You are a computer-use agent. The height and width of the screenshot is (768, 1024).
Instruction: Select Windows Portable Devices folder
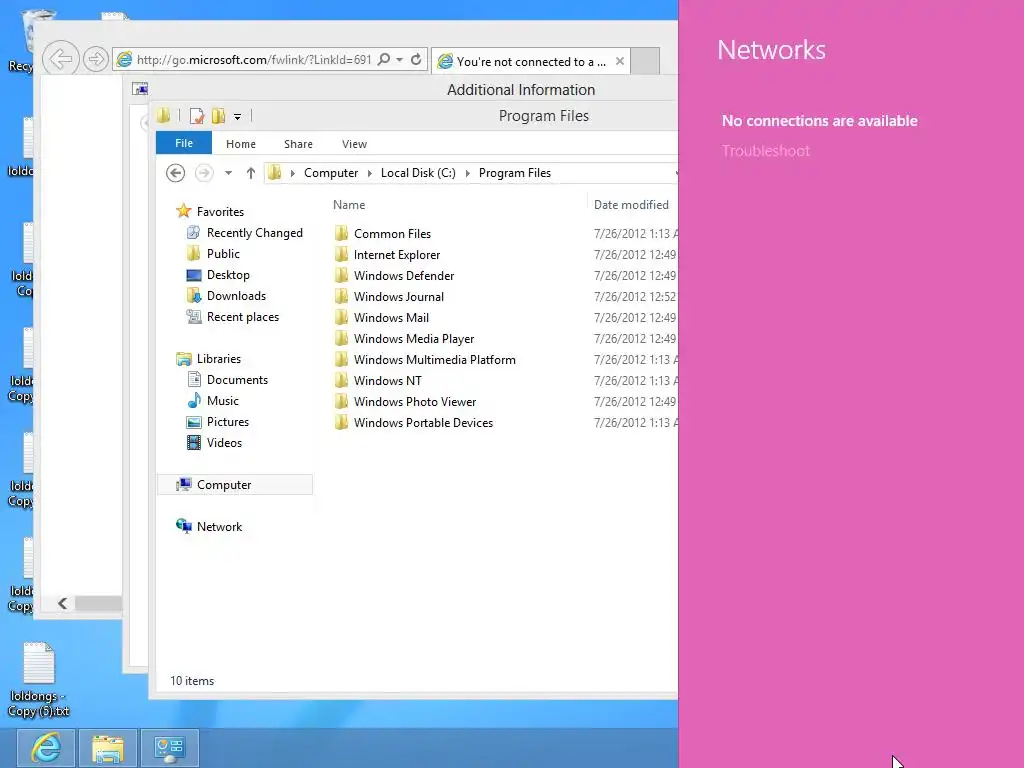tap(423, 423)
